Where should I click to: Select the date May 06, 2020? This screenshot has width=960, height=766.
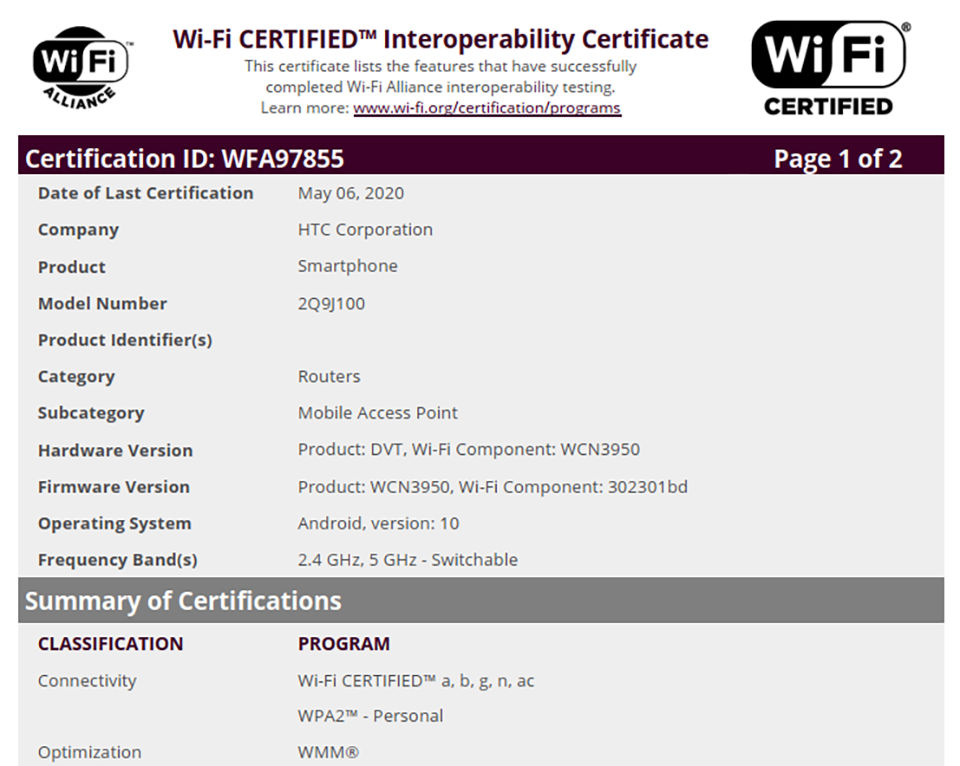351,193
